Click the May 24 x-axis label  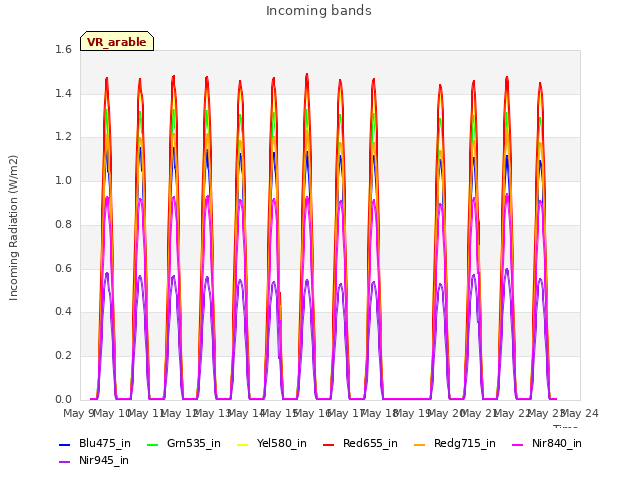click(580, 414)
